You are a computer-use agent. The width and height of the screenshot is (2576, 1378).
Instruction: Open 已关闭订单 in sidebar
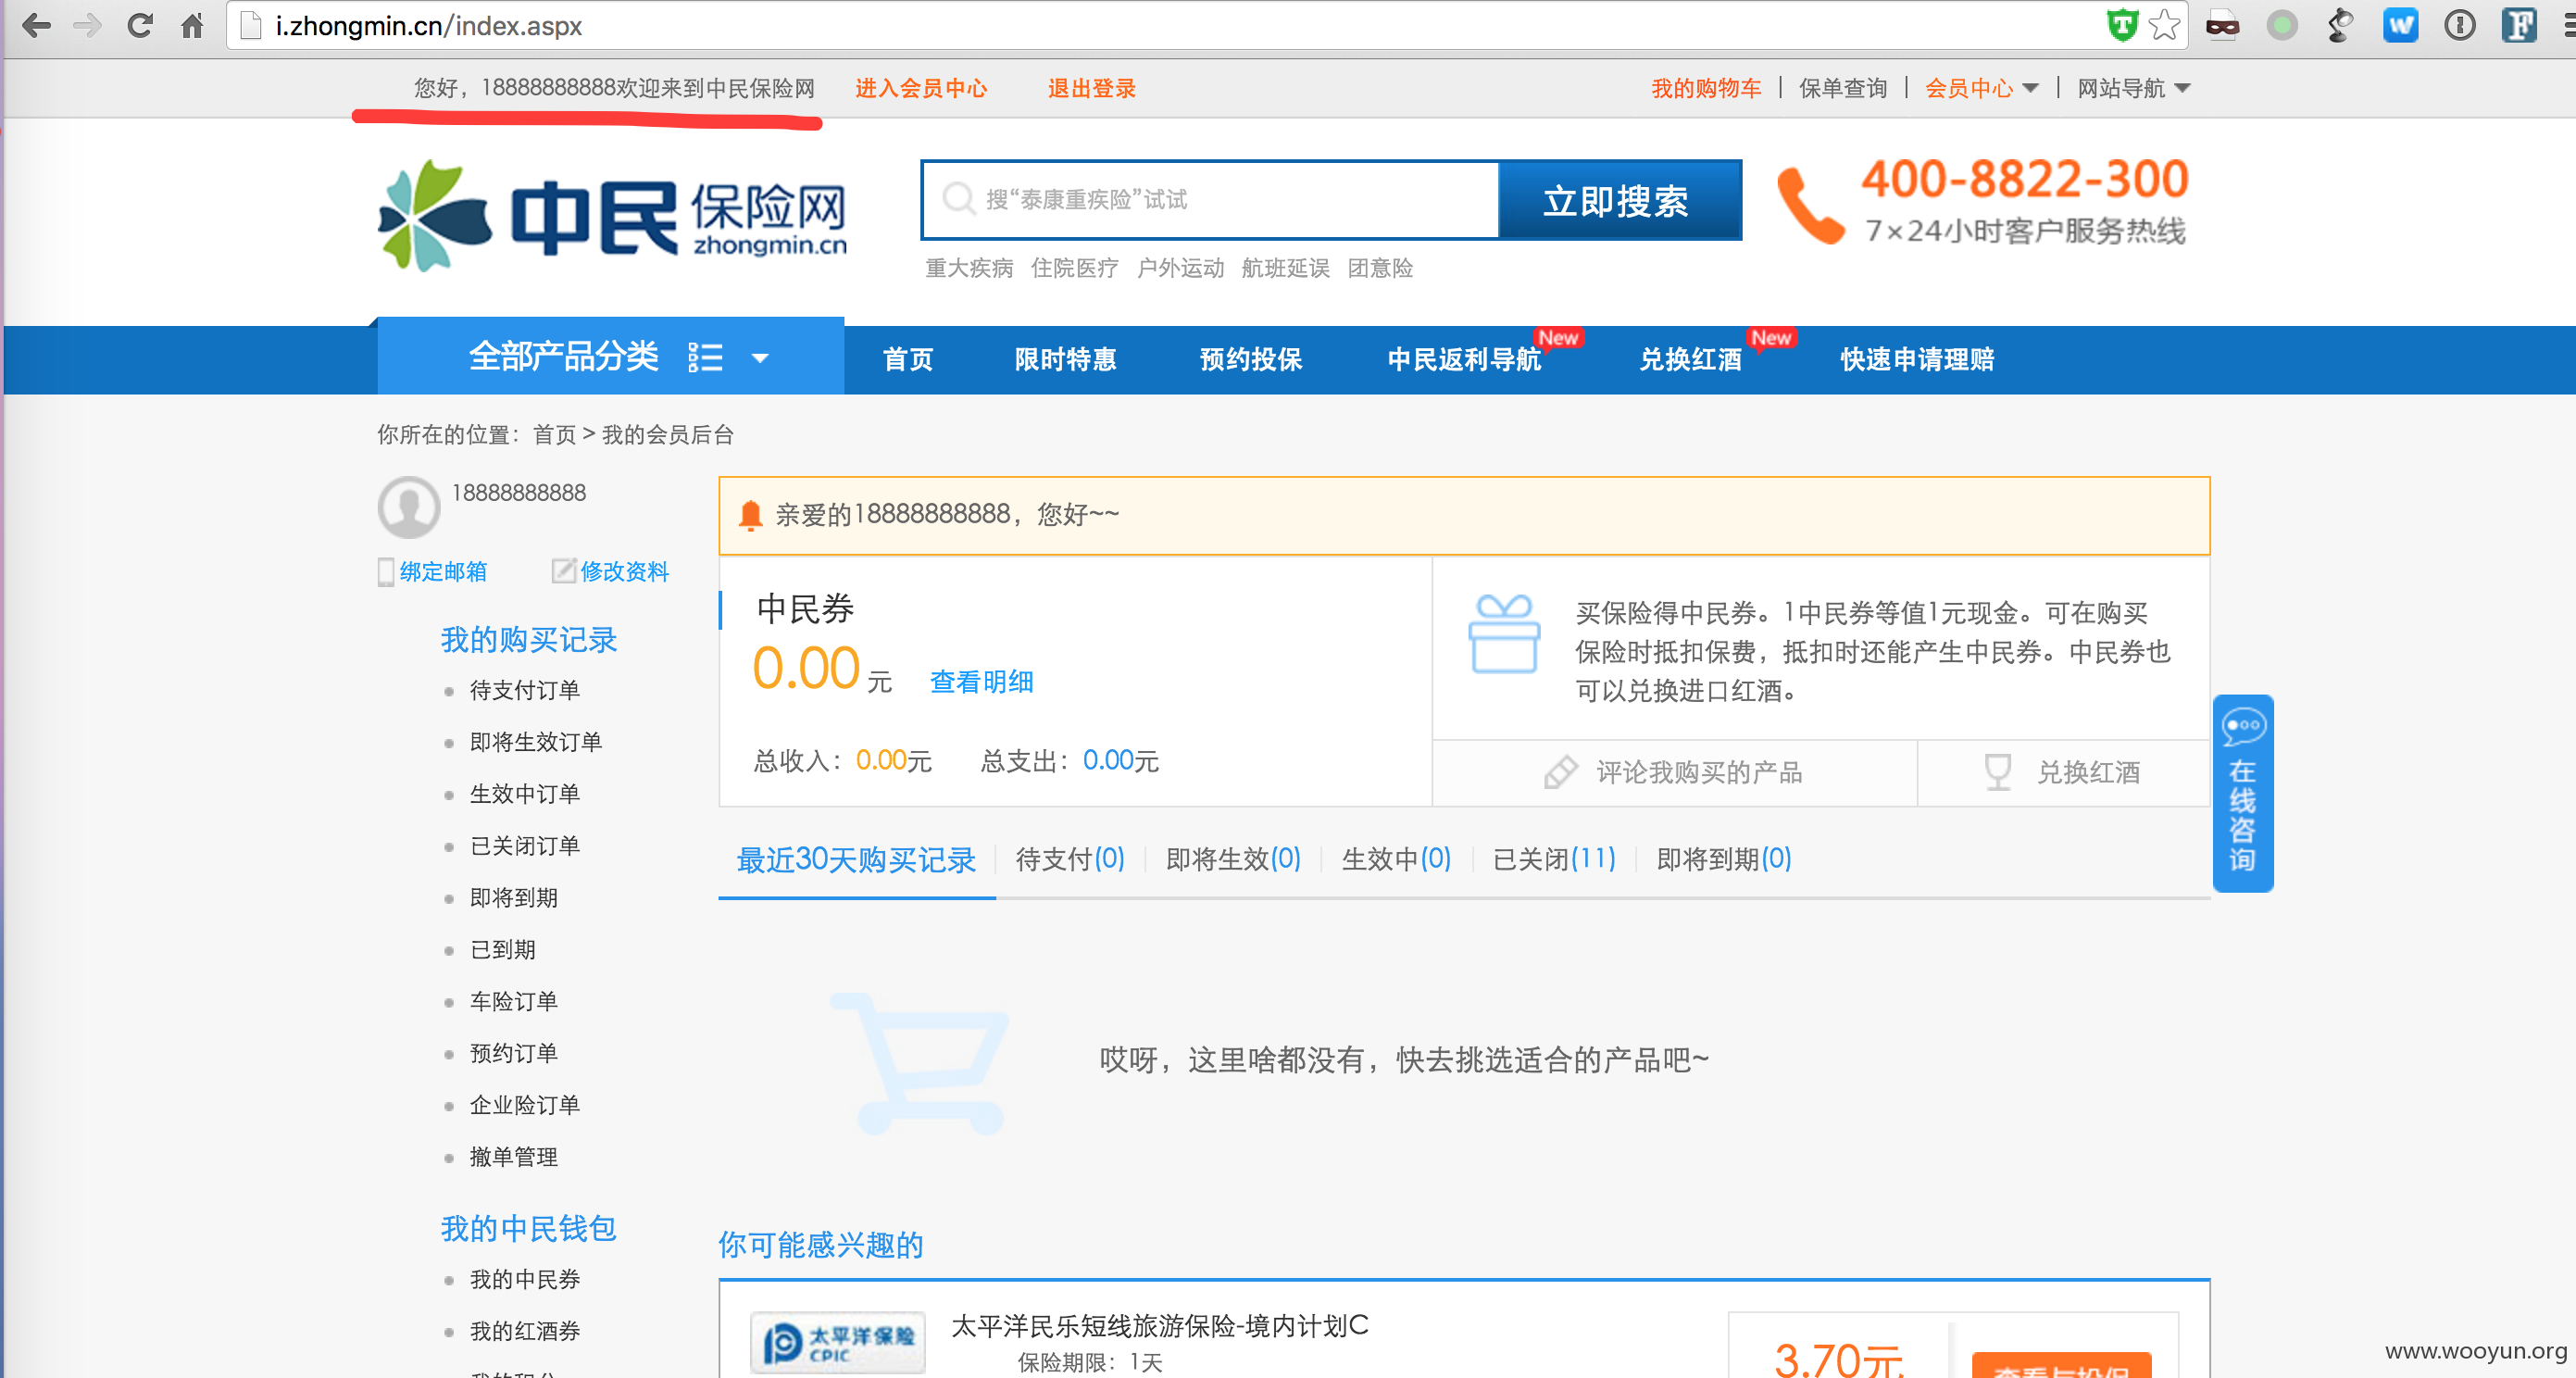pyautogui.click(x=525, y=846)
